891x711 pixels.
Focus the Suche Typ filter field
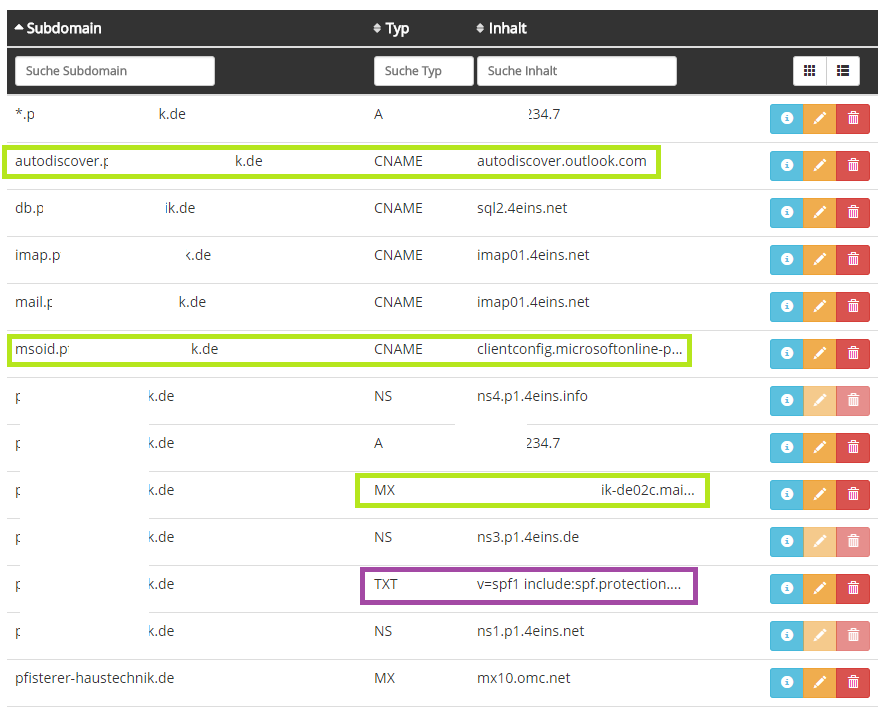coord(423,71)
